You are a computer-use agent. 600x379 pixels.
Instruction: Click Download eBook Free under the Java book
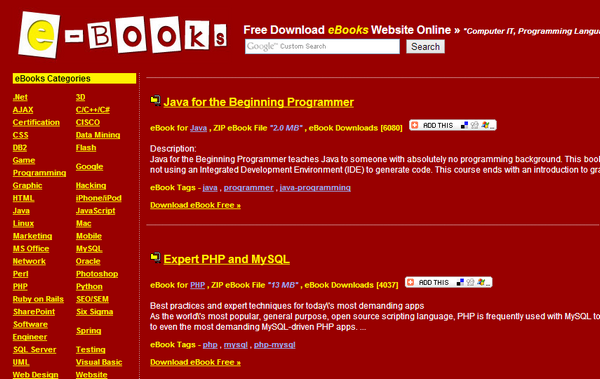[195, 205]
